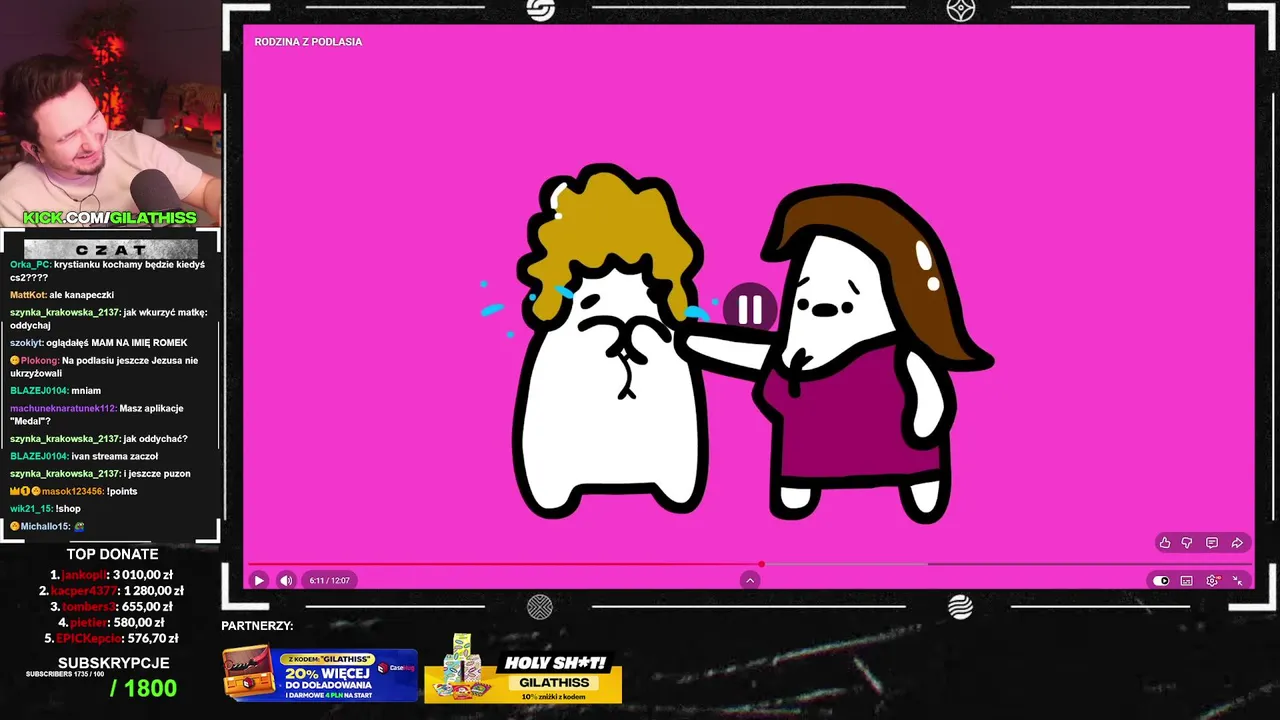The image size is (1280, 720).
Task: Select donor kacper4377 1 280,00 zł
Action: 111,591
